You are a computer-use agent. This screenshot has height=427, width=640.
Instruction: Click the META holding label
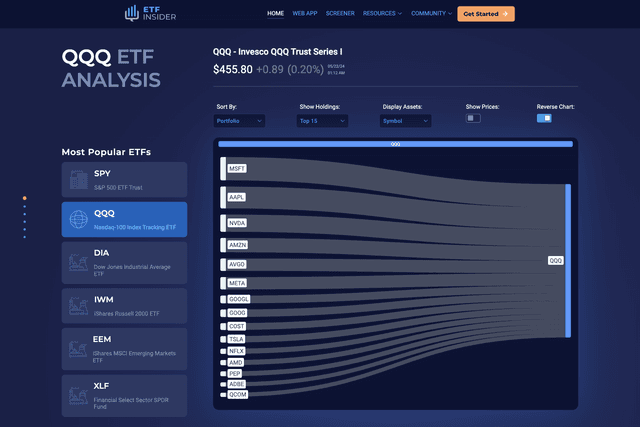pos(237,283)
